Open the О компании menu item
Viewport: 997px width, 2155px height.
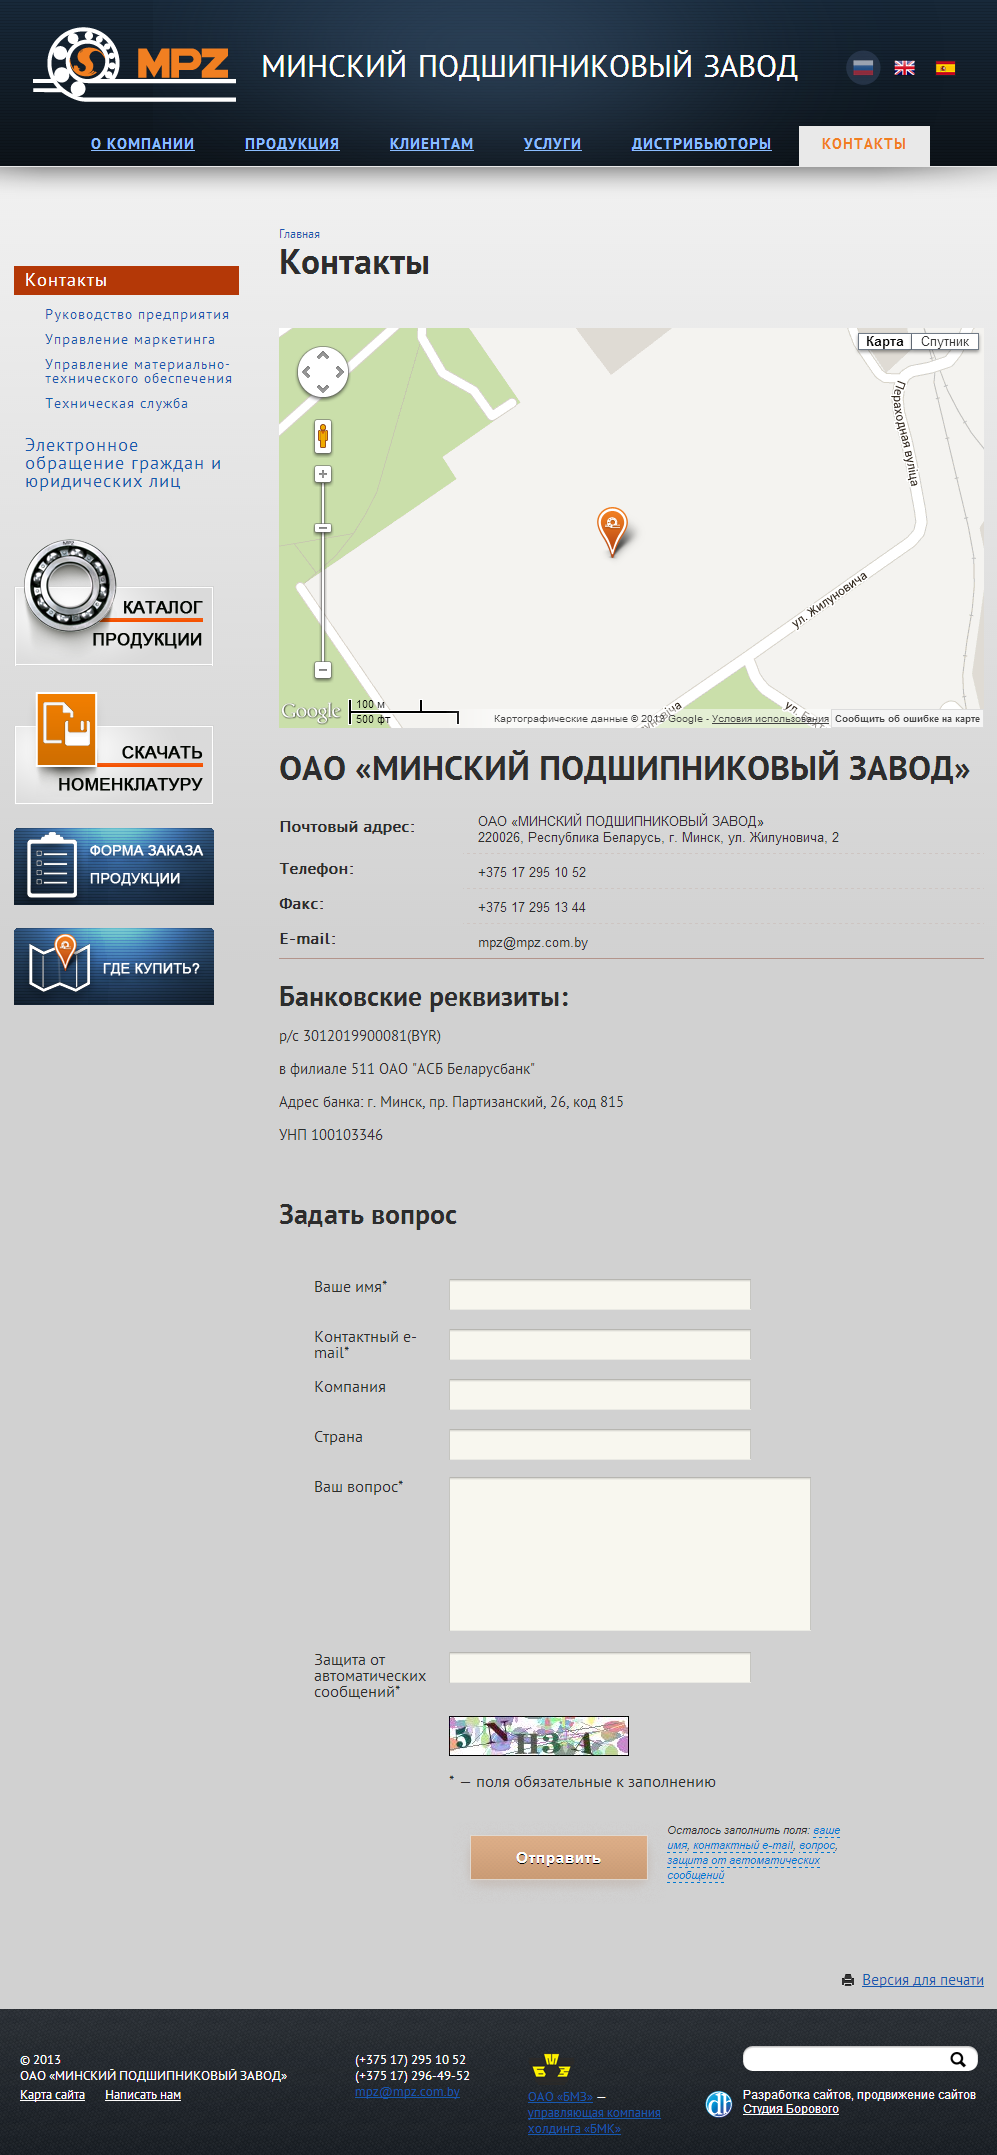(143, 144)
